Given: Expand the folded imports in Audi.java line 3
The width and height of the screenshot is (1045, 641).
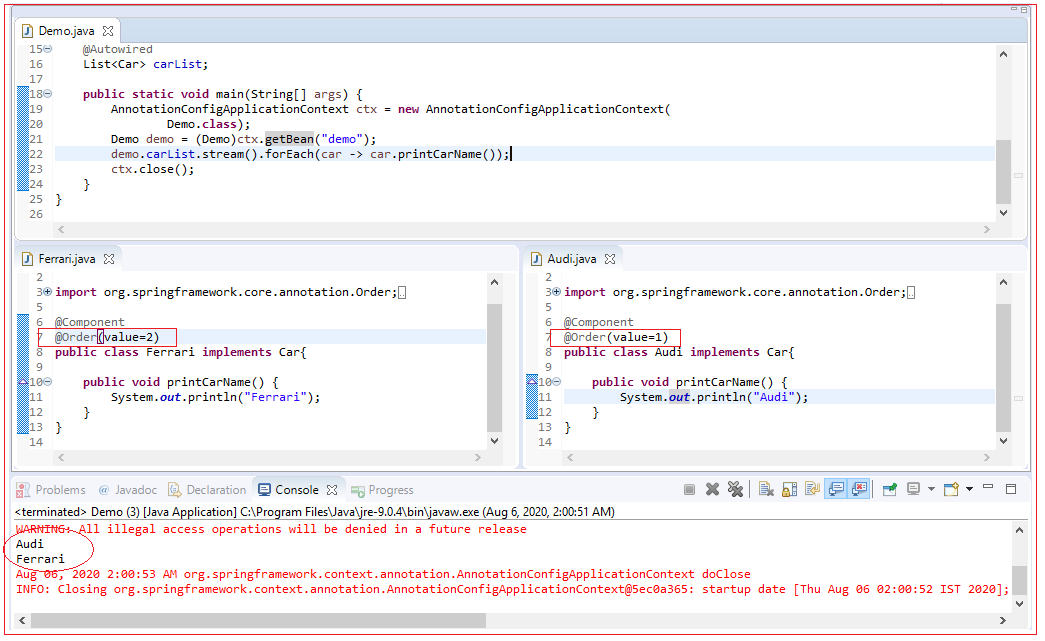Looking at the screenshot, I should tap(556, 292).
